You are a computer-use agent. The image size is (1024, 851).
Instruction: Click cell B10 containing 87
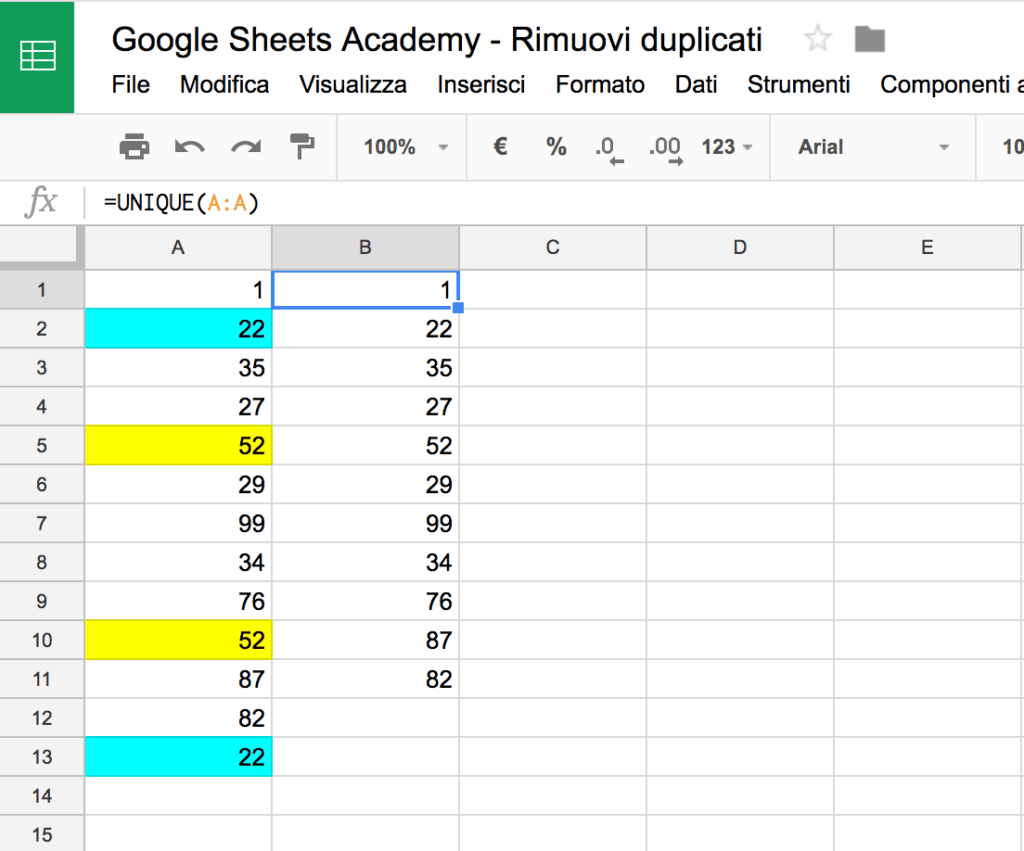(366, 640)
